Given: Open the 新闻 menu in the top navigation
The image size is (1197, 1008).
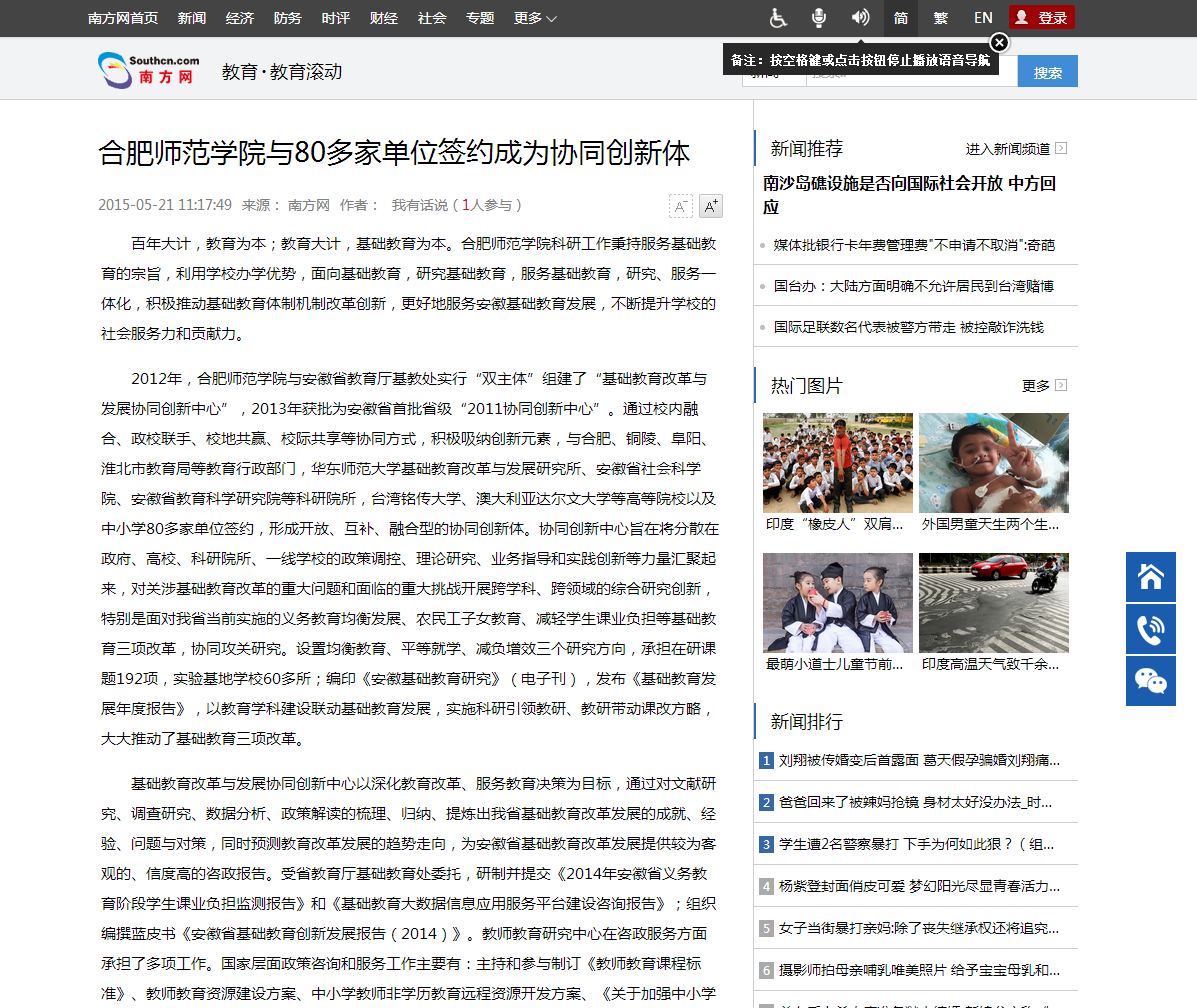Looking at the screenshot, I should (192, 18).
